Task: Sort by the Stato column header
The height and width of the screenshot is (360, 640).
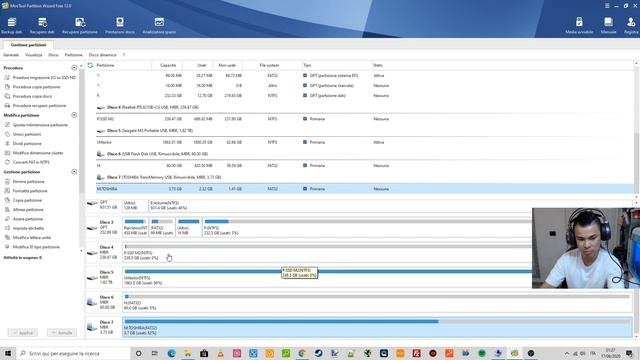Action: click(378, 65)
